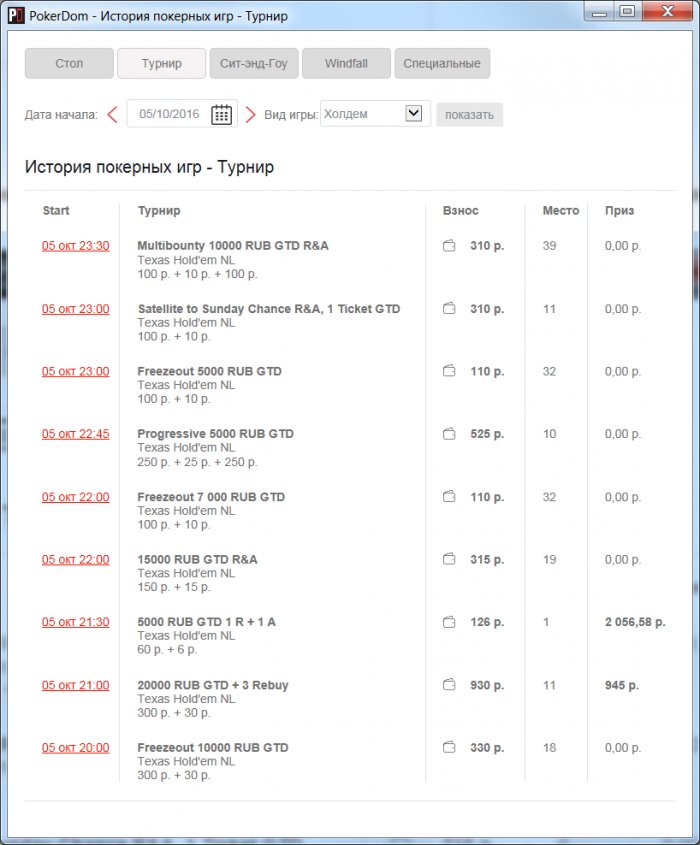Click wallet icon in Multibounty 10000 row
The image size is (700, 845).
(449, 246)
